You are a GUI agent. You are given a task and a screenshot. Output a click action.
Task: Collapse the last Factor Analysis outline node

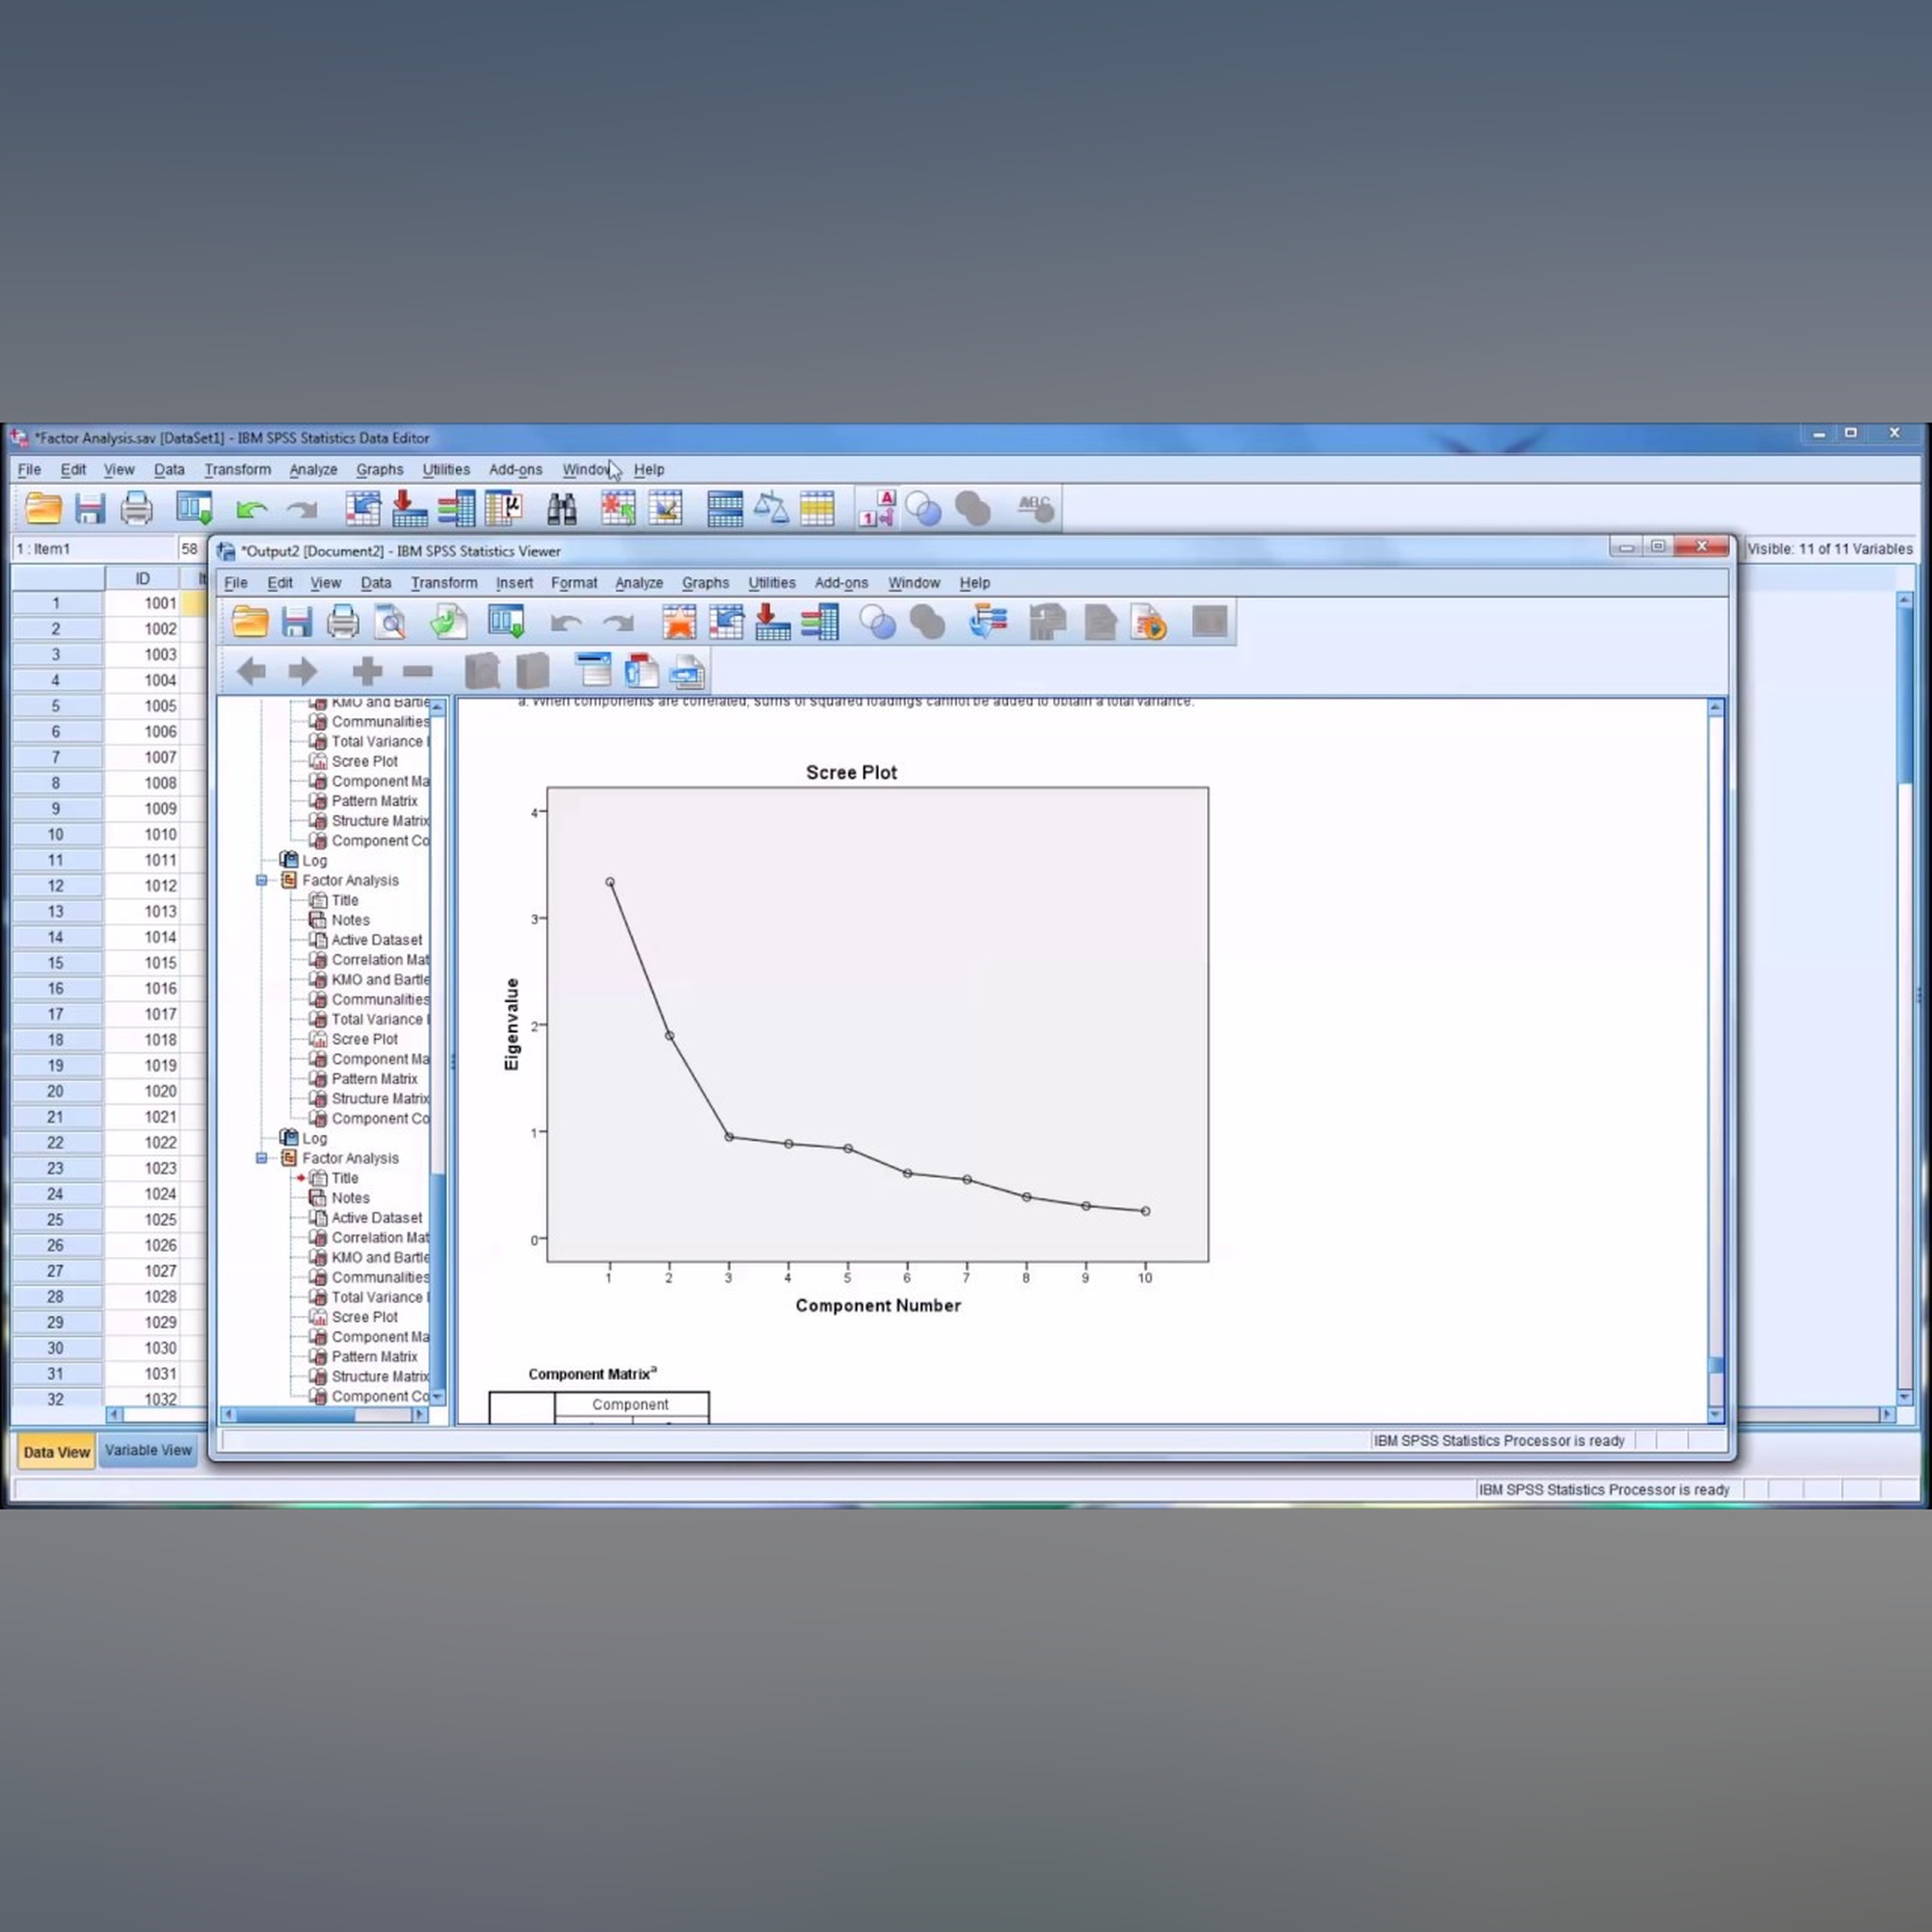[262, 1158]
